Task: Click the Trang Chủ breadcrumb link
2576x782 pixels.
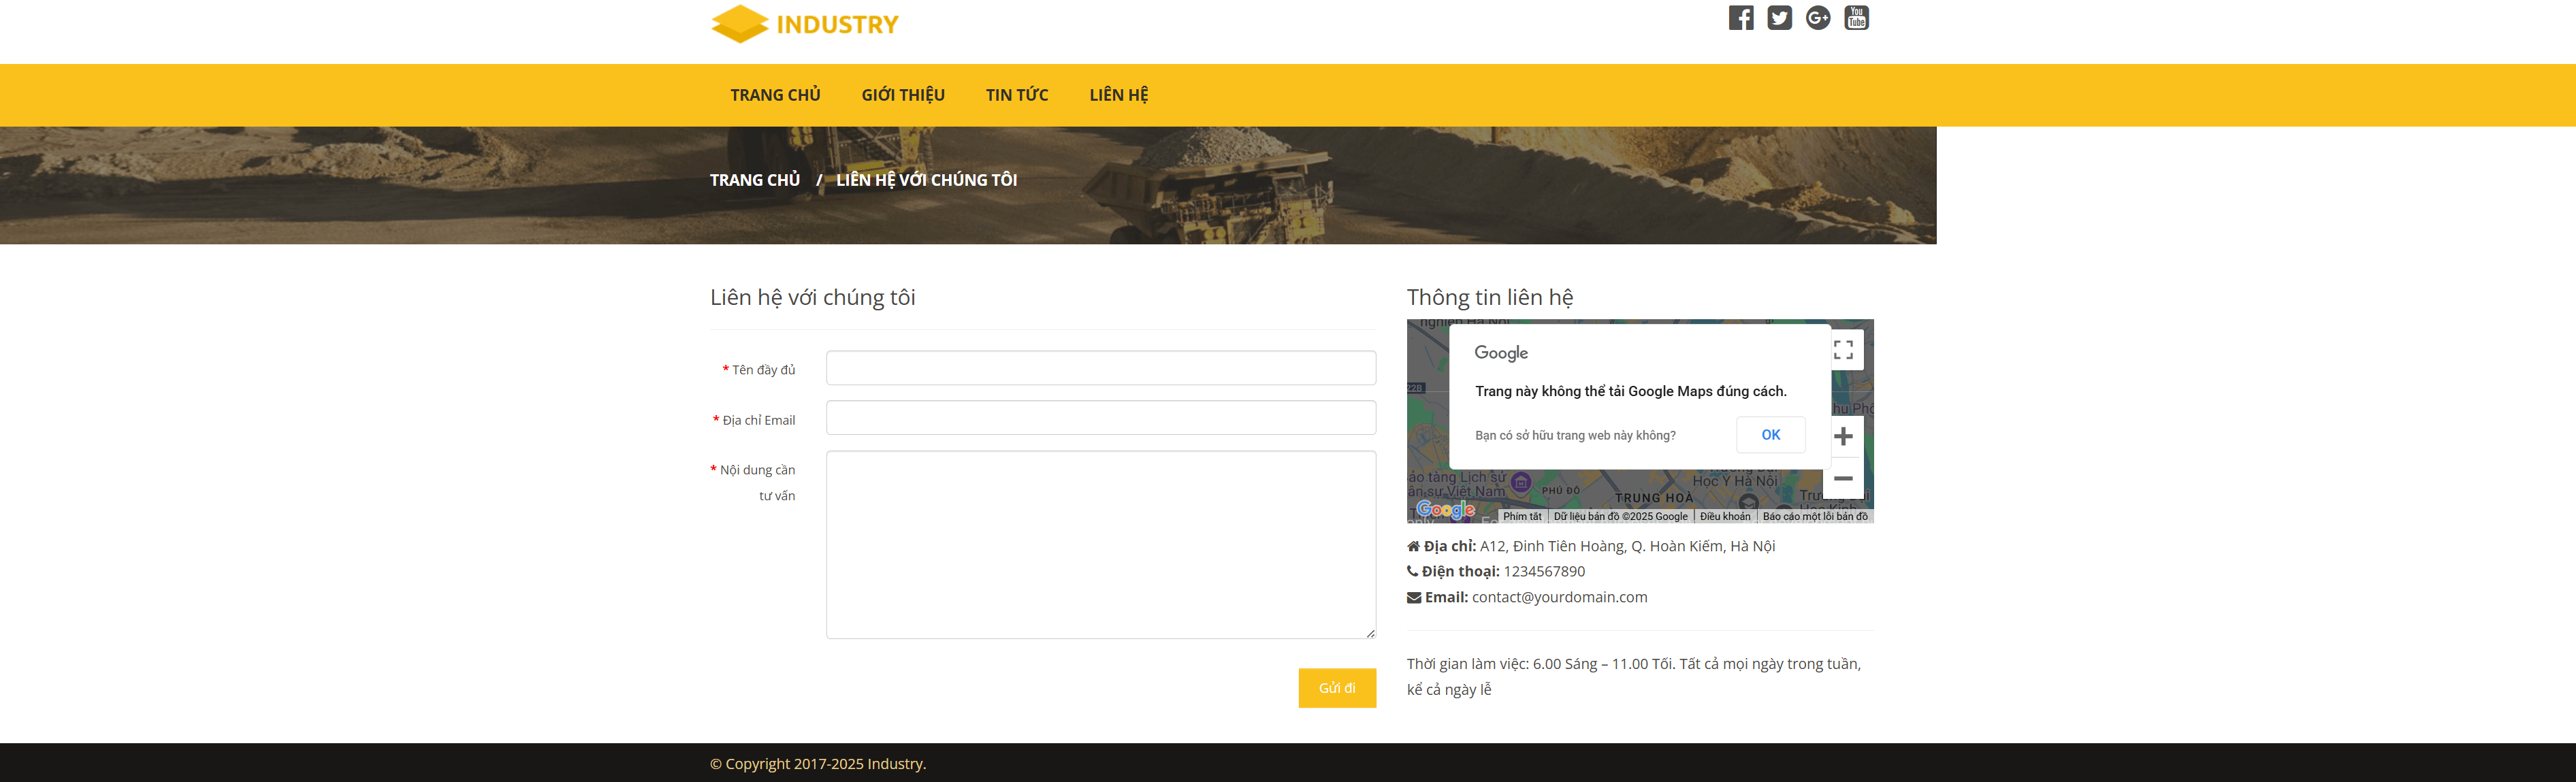Action: click(x=755, y=180)
